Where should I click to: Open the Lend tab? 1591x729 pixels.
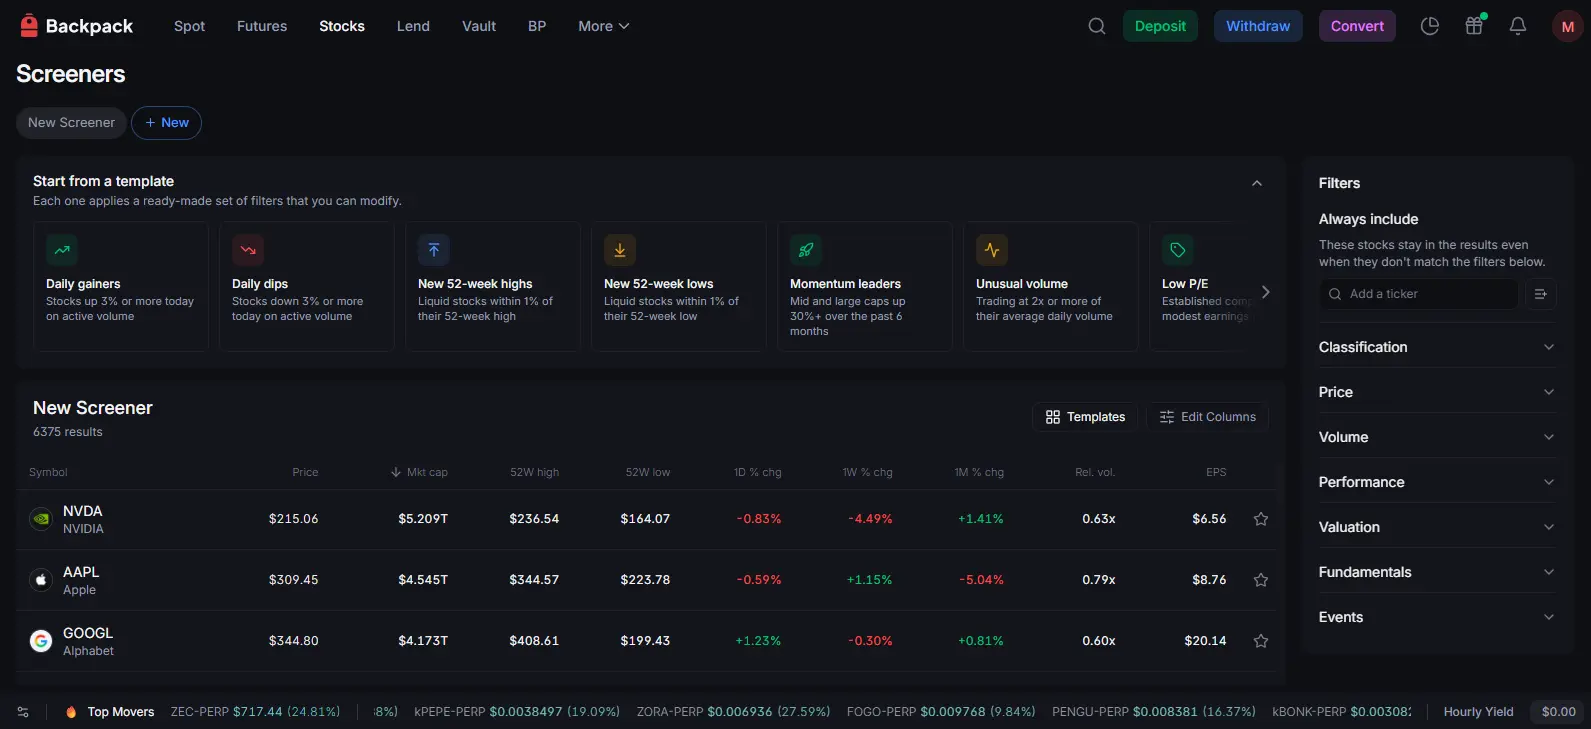(413, 26)
